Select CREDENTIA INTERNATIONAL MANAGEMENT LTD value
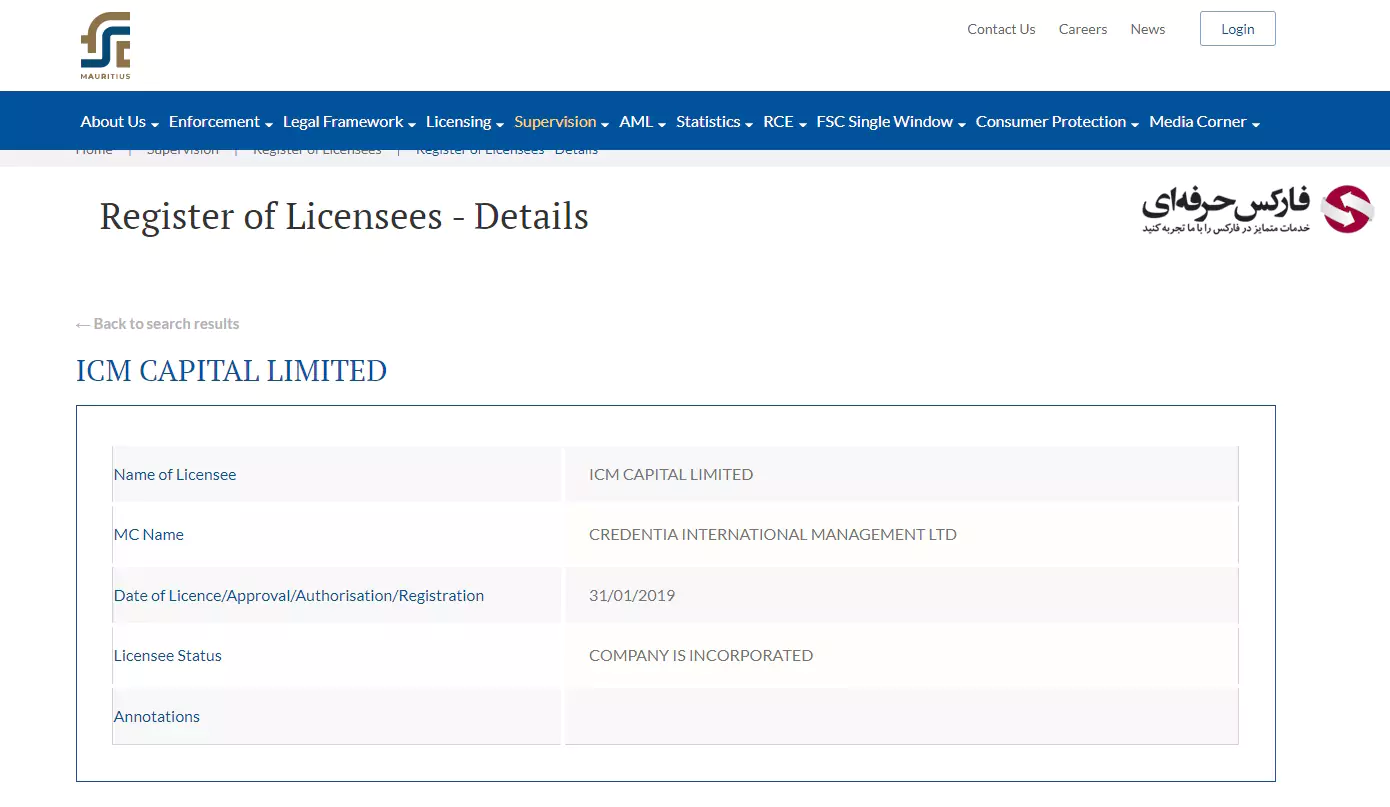1390x807 pixels. 773,535
